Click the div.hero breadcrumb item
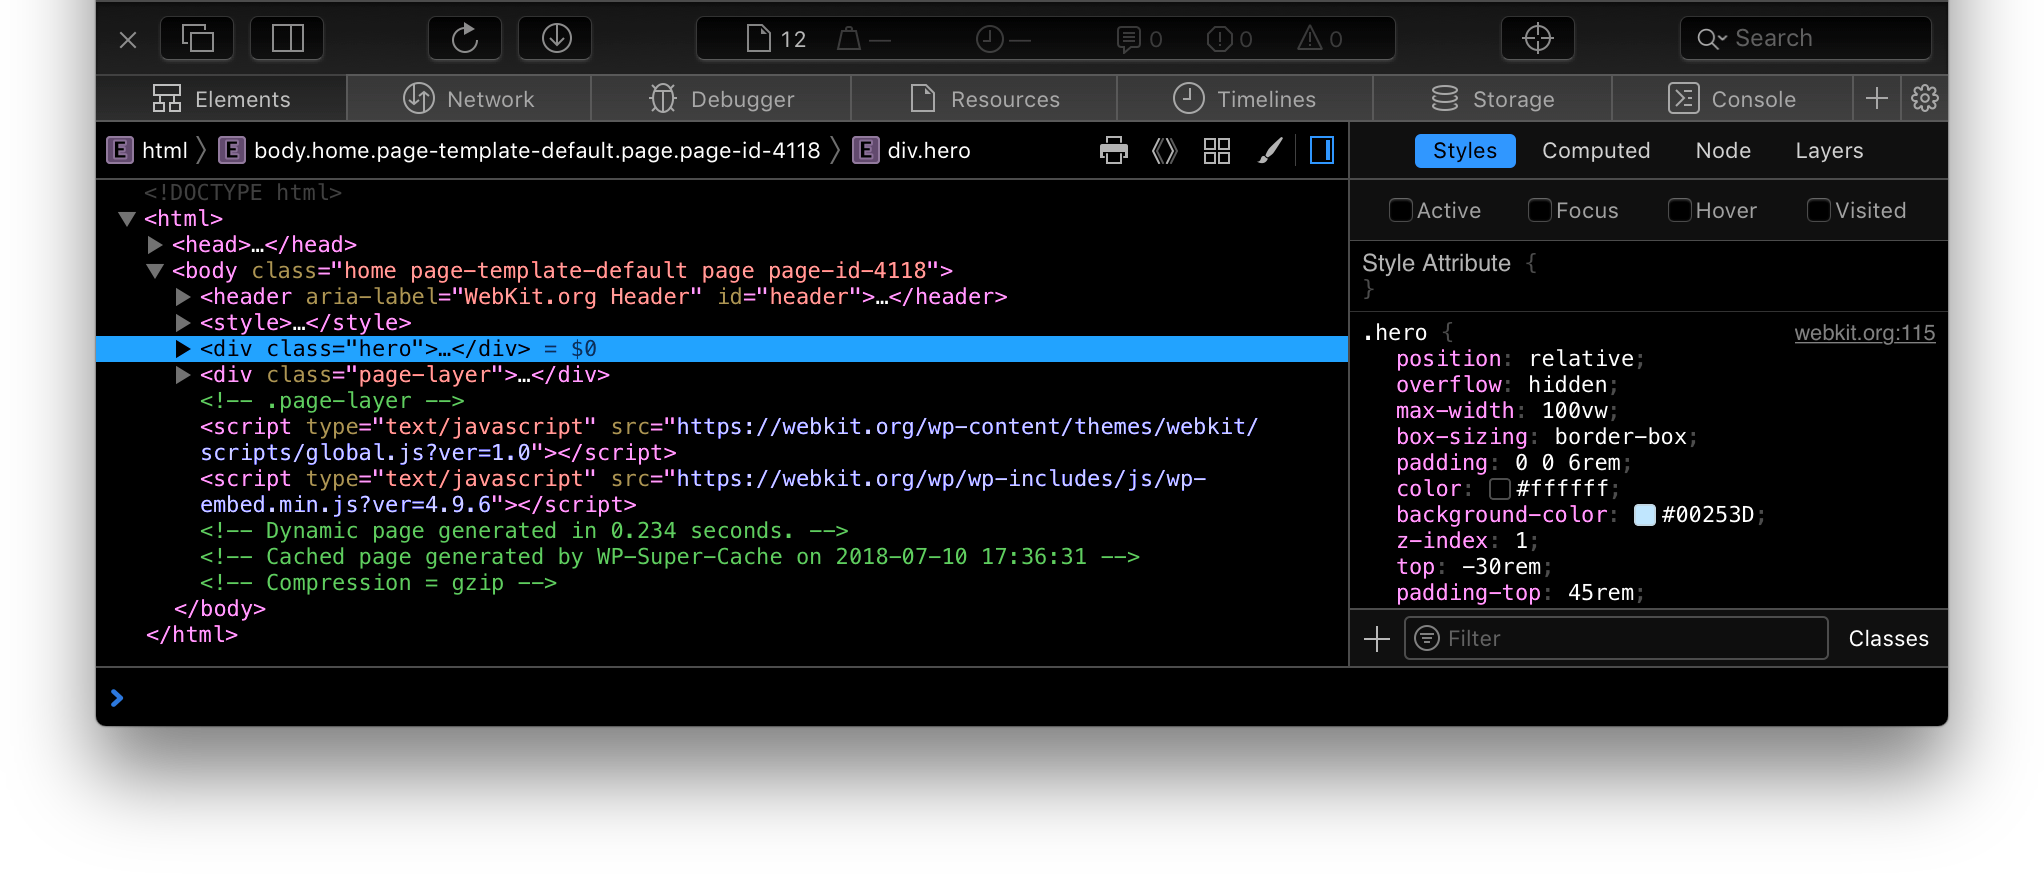 pos(912,151)
